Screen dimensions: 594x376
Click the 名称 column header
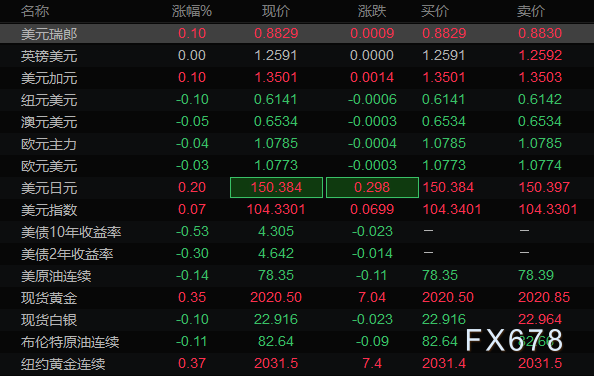point(35,11)
